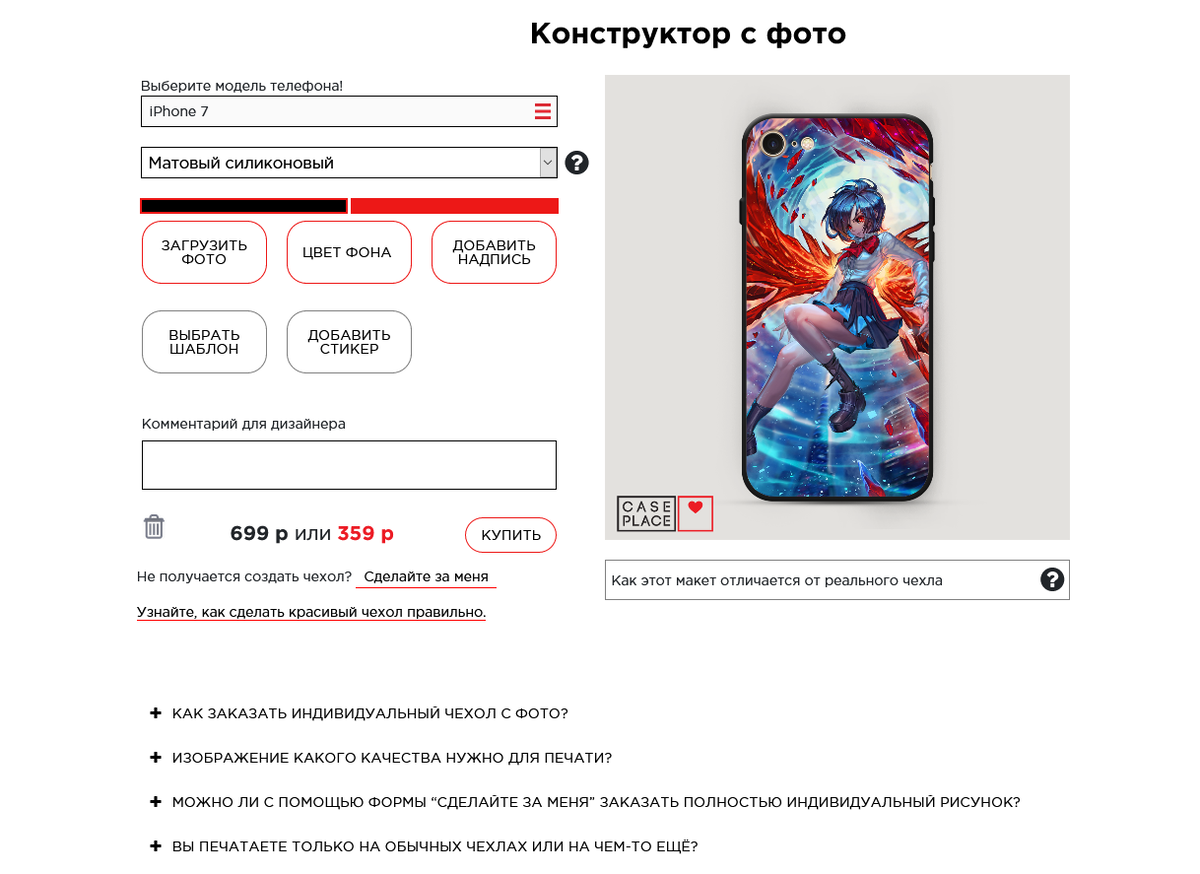Click the 'Купить' buy button

pos(511,535)
